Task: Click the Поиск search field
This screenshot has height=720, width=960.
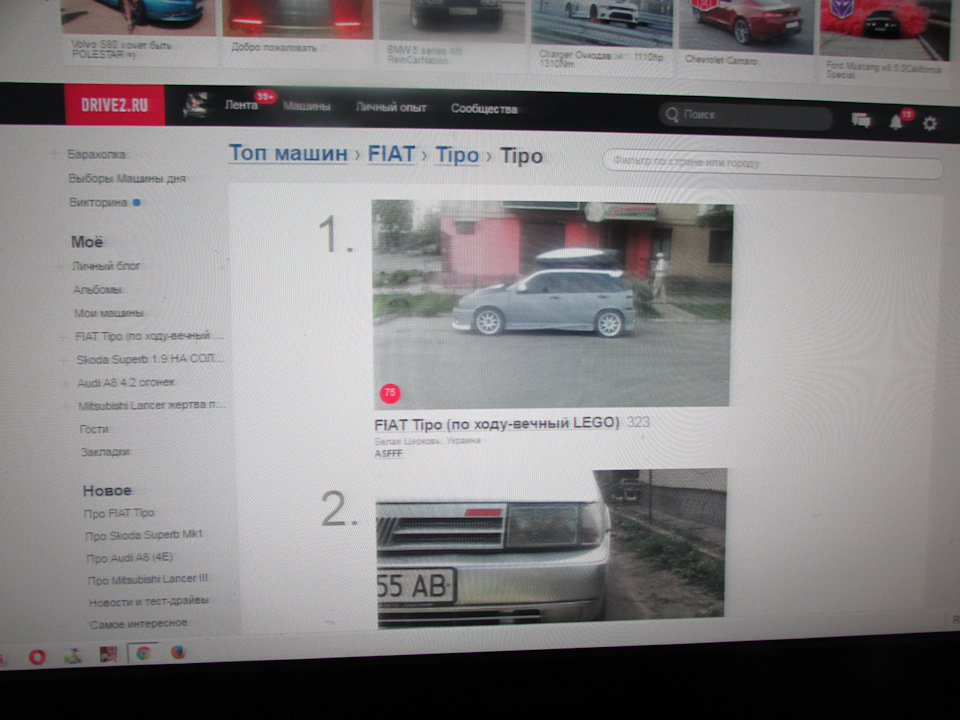Action: (745, 115)
